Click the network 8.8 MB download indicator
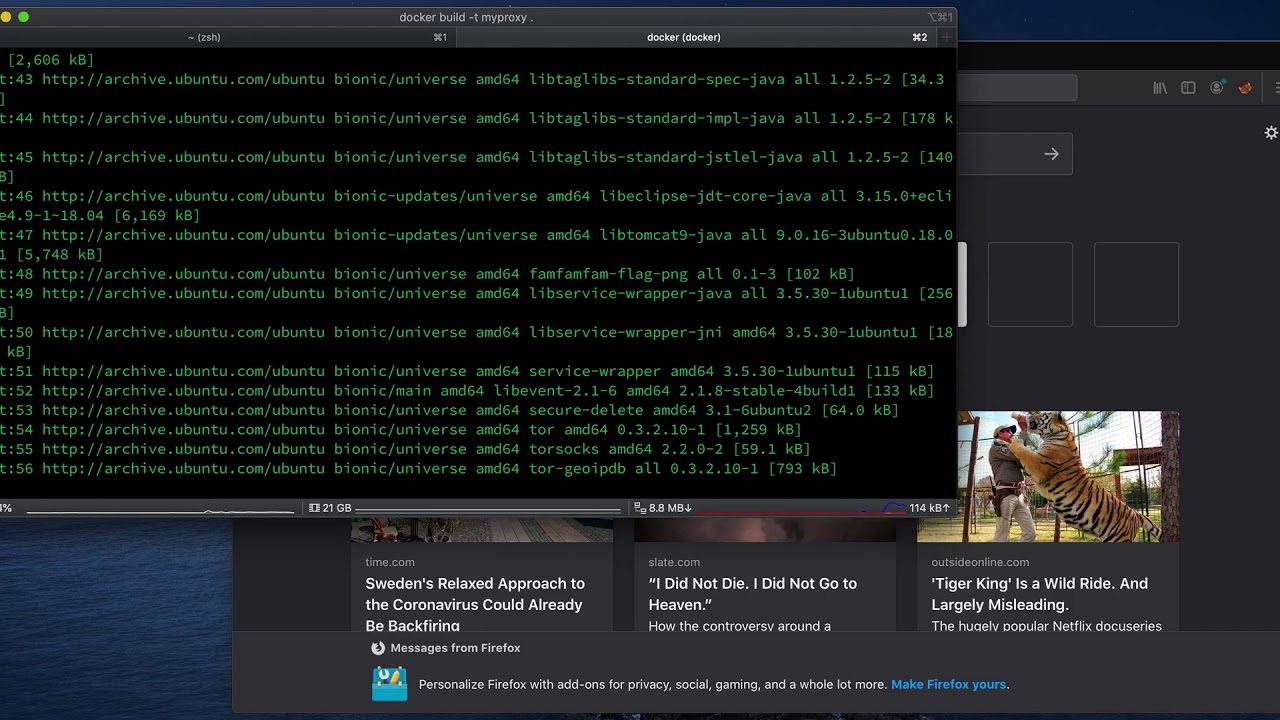1280x720 pixels. click(x=662, y=508)
